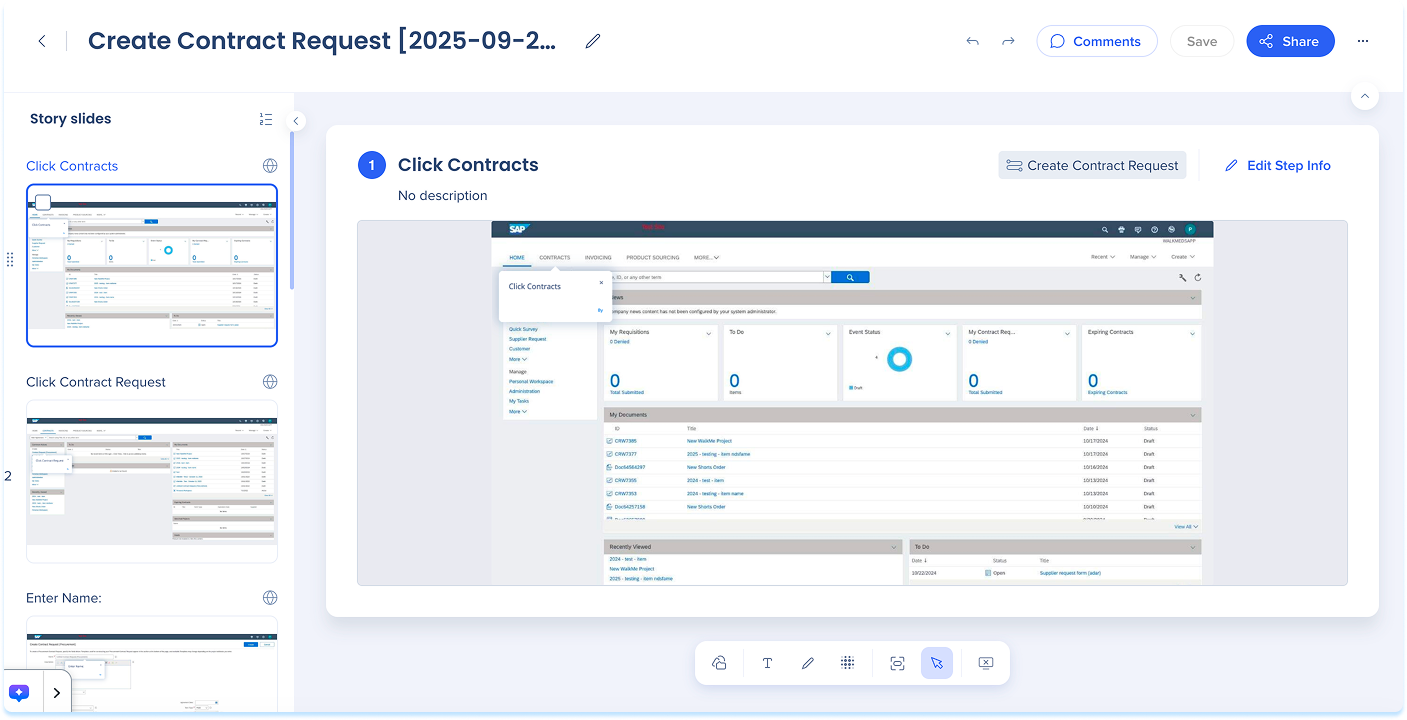Edit story title with pencil icon
The image size is (1407, 720).
coord(593,41)
